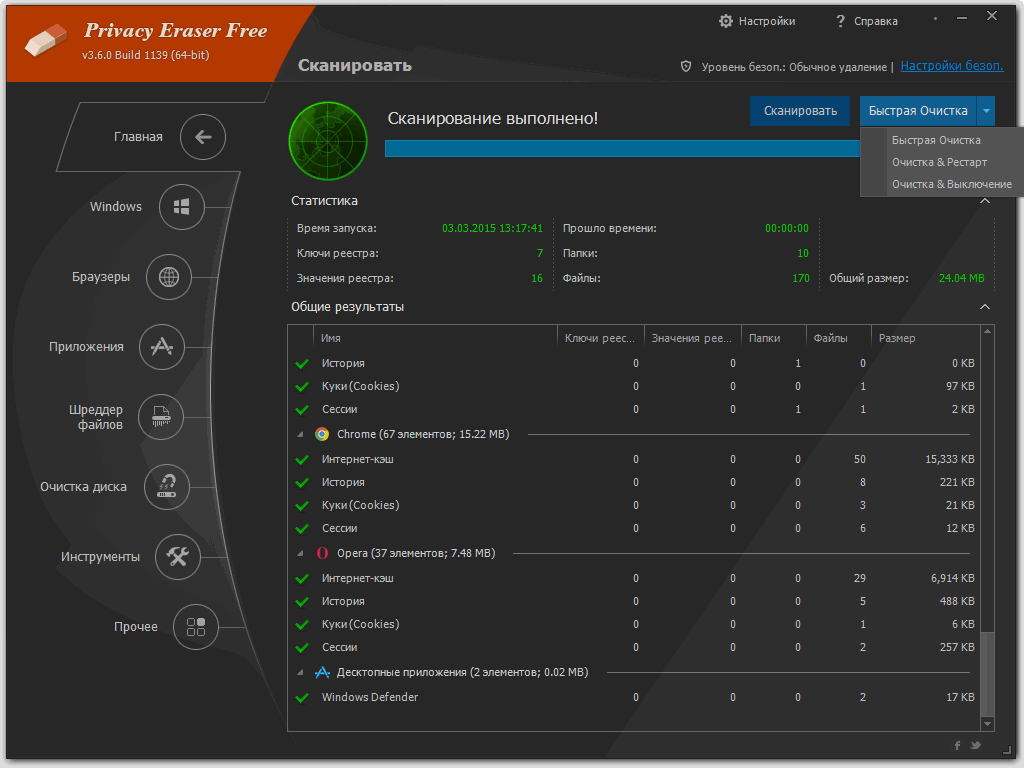Sort by the Файлы column header
The width and height of the screenshot is (1024, 768).
point(839,338)
